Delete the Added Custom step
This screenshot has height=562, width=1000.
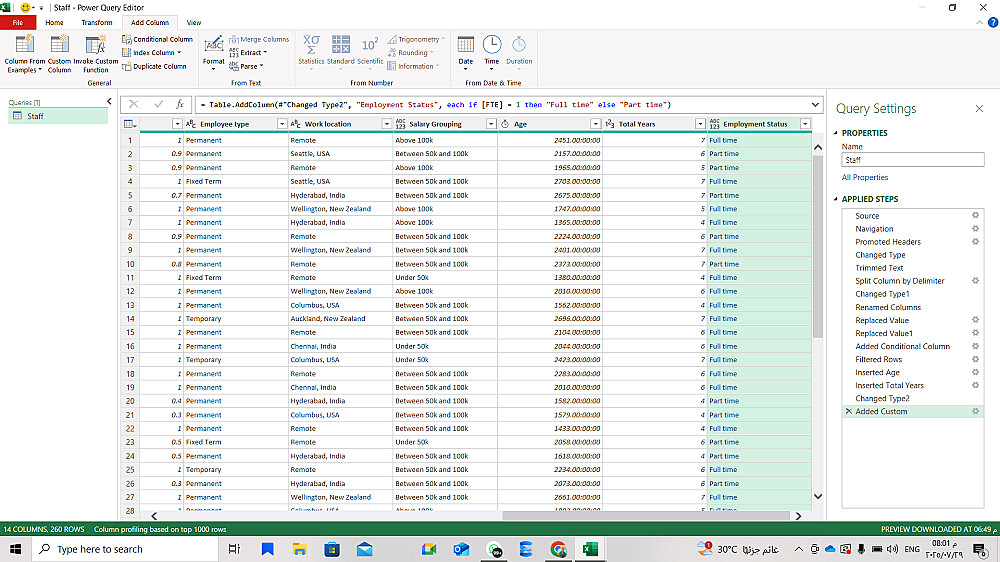click(x=849, y=412)
